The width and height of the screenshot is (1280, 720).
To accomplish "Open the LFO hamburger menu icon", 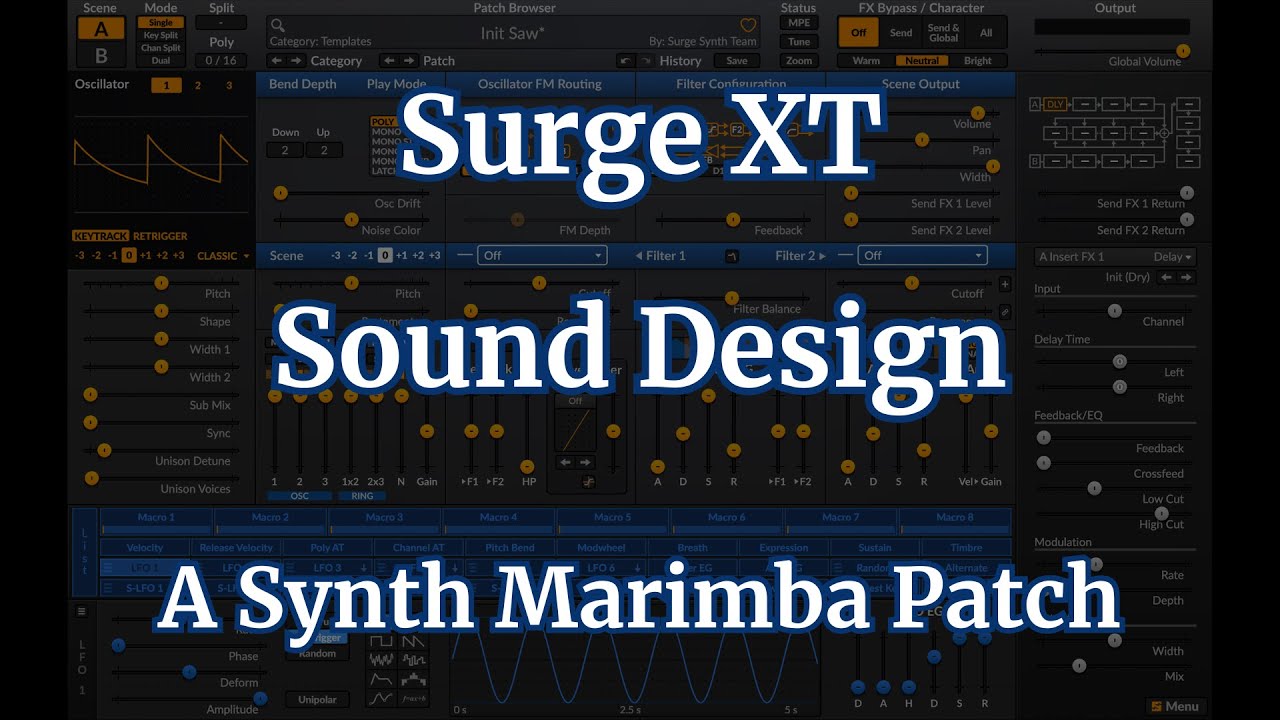I will pyautogui.click(x=82, y=611).
